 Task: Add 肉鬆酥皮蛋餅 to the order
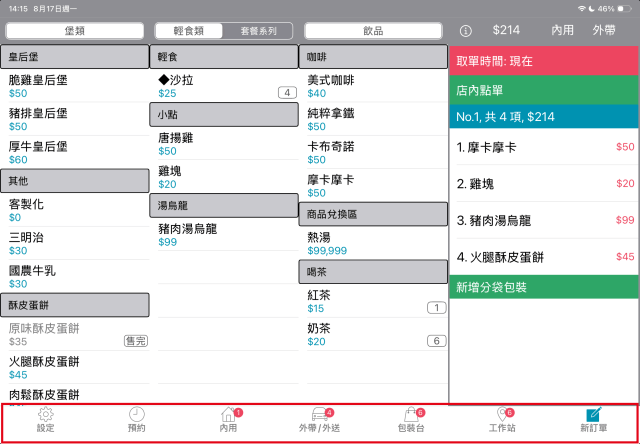click(x=75, y=394)
